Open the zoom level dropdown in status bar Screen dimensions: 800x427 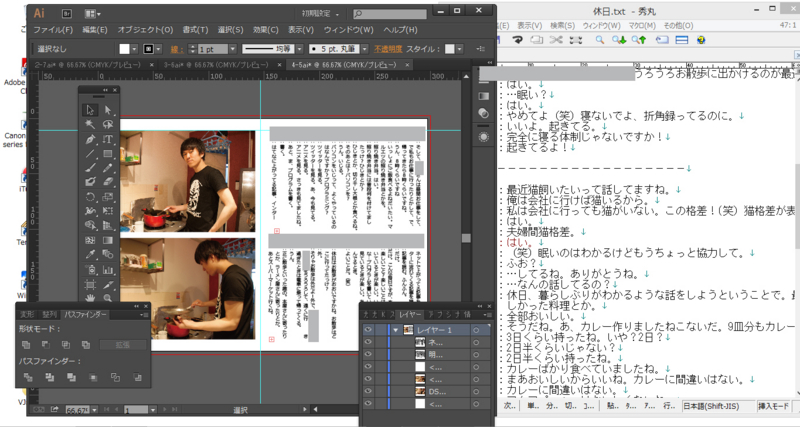coord(94,410)
